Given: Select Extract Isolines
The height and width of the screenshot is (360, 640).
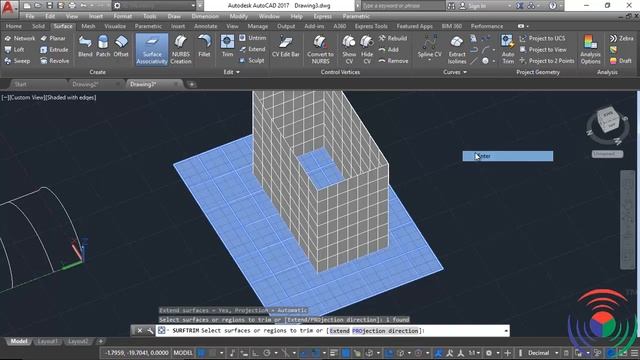Looking at the screenshot, I should click(457, 49).
